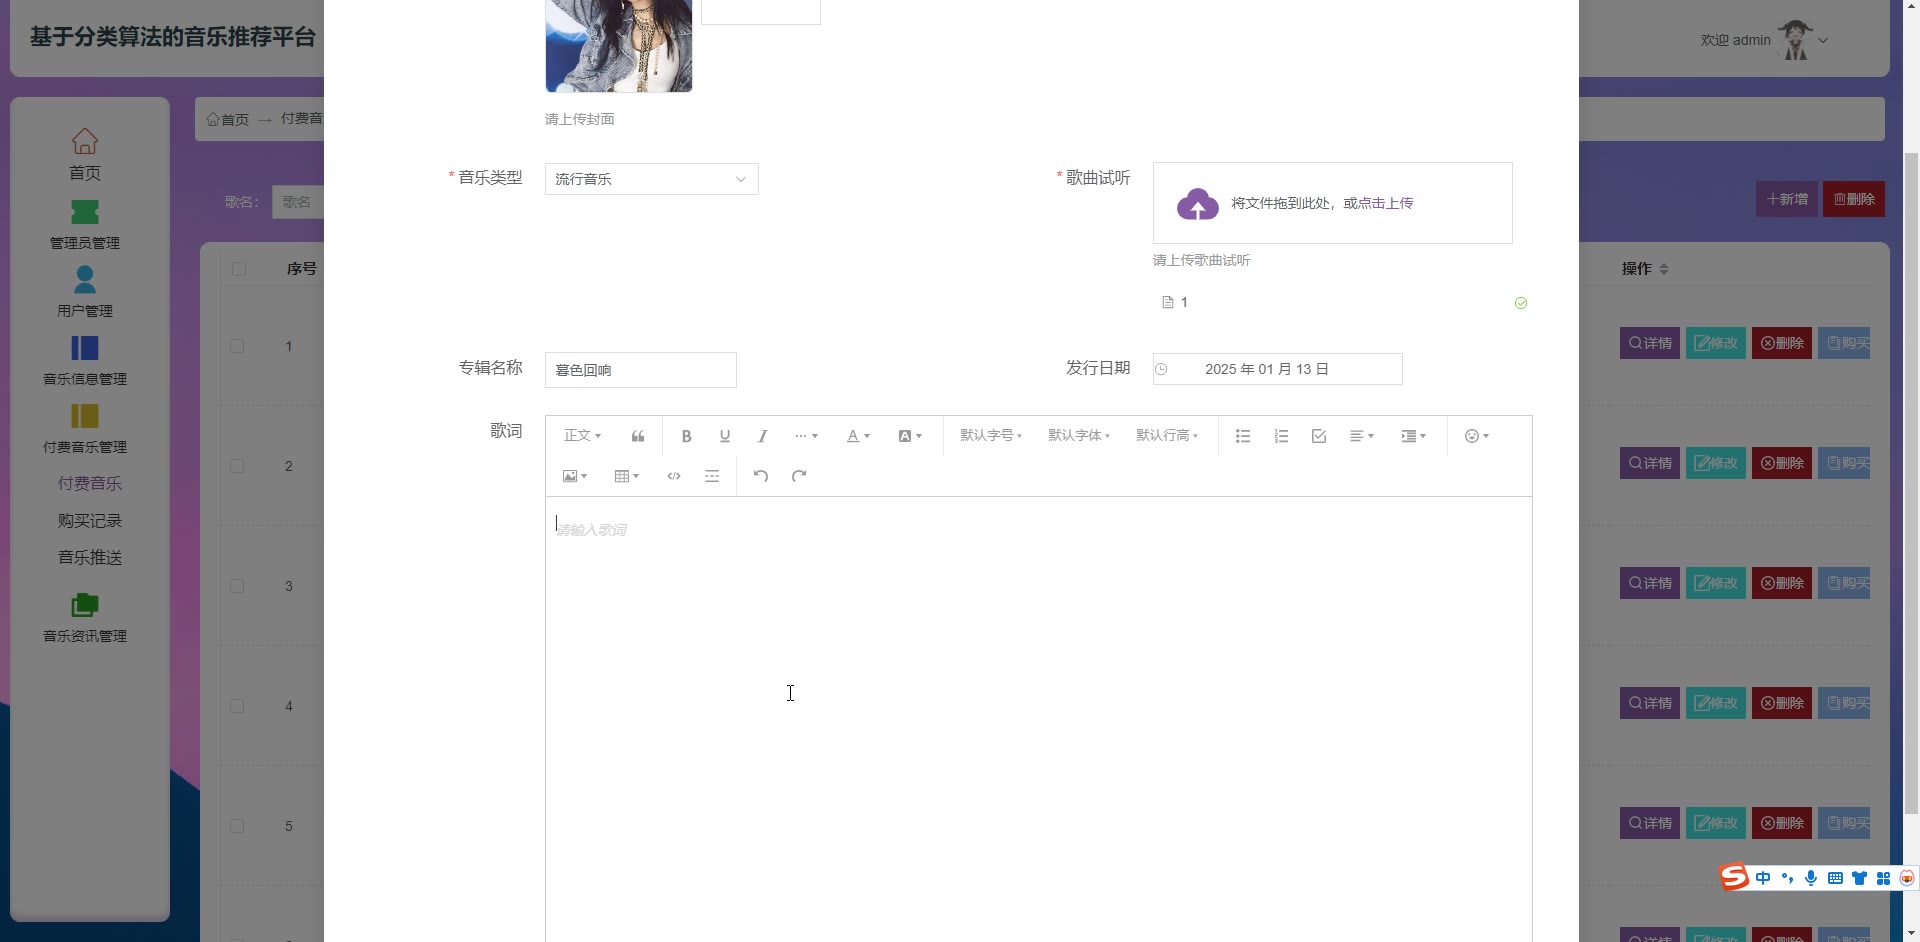Click the 发行日期 date input field
1920x942 pixels.
1277,369
